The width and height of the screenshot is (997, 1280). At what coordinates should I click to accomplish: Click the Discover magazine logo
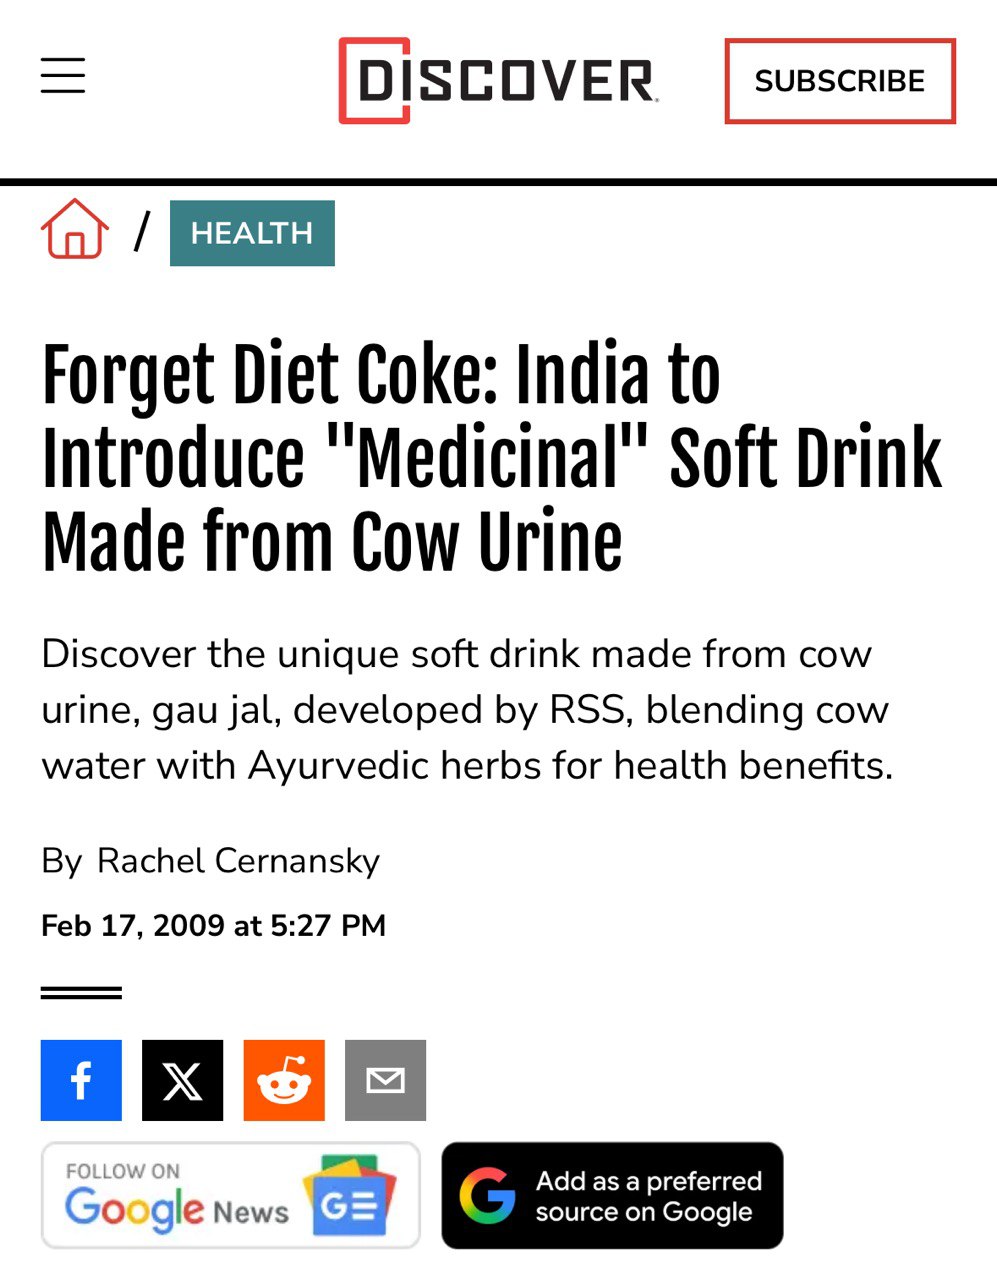498,81
